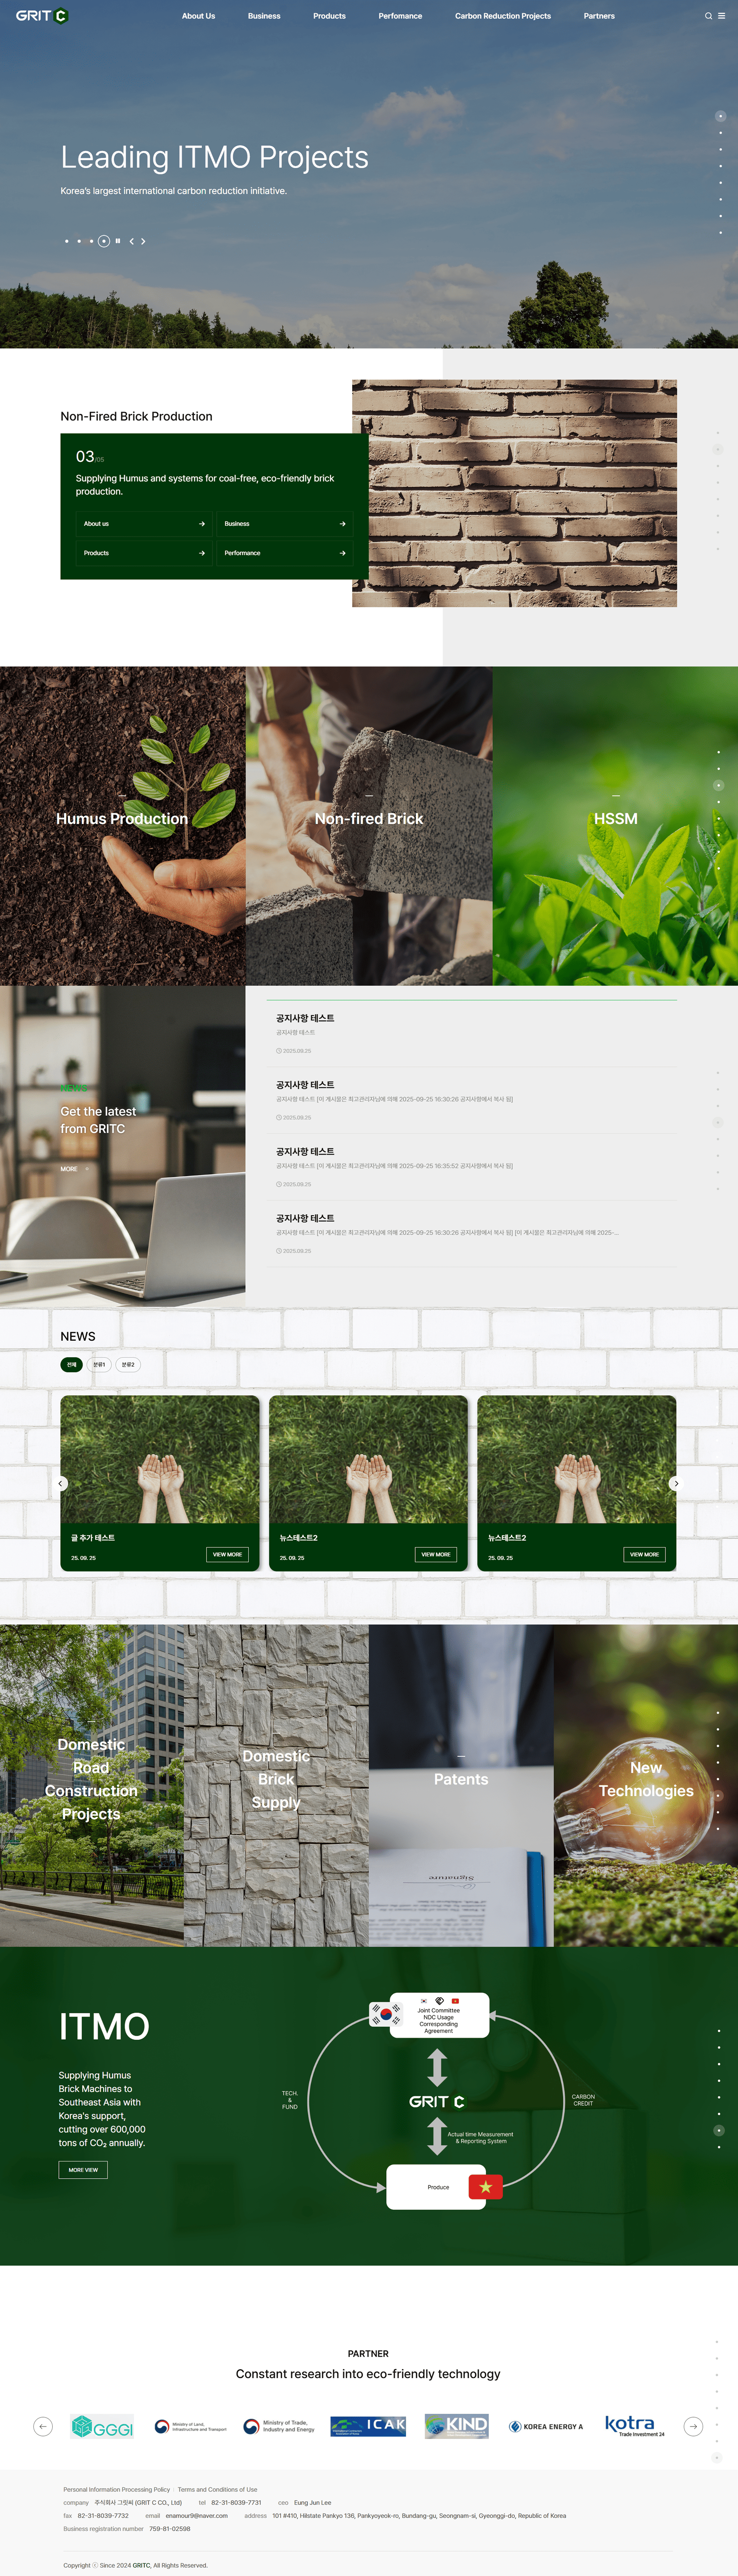Open Personal Information Processing Policy link

(x=116, y=2489)
